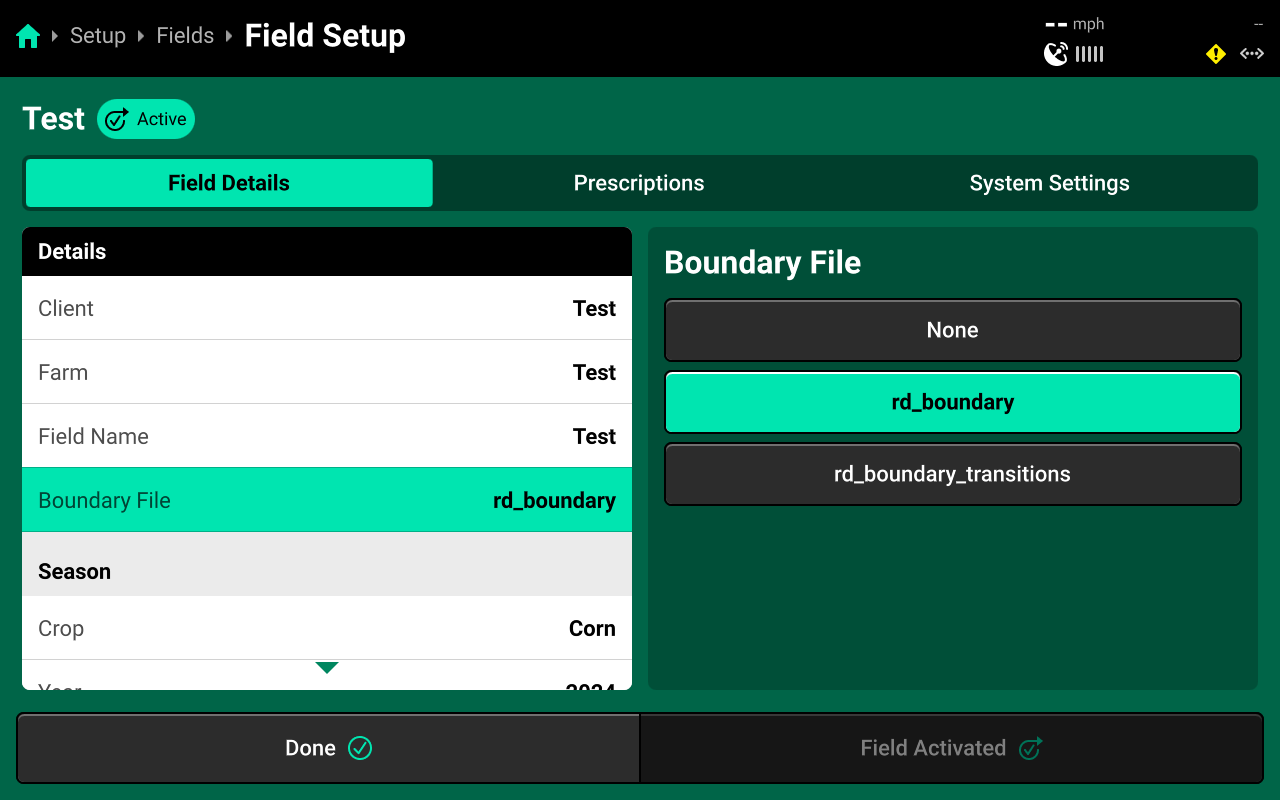Go to the home screen icon

pos(28,36)
